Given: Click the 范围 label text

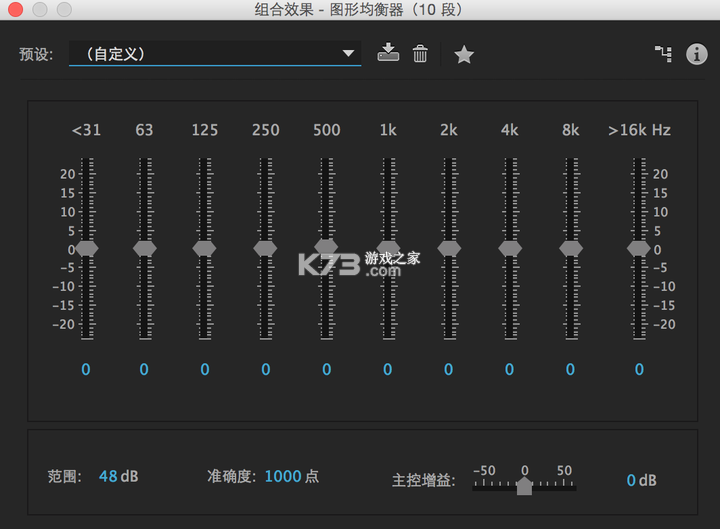Looking at the screenshot, I should (x=65, y=476).
